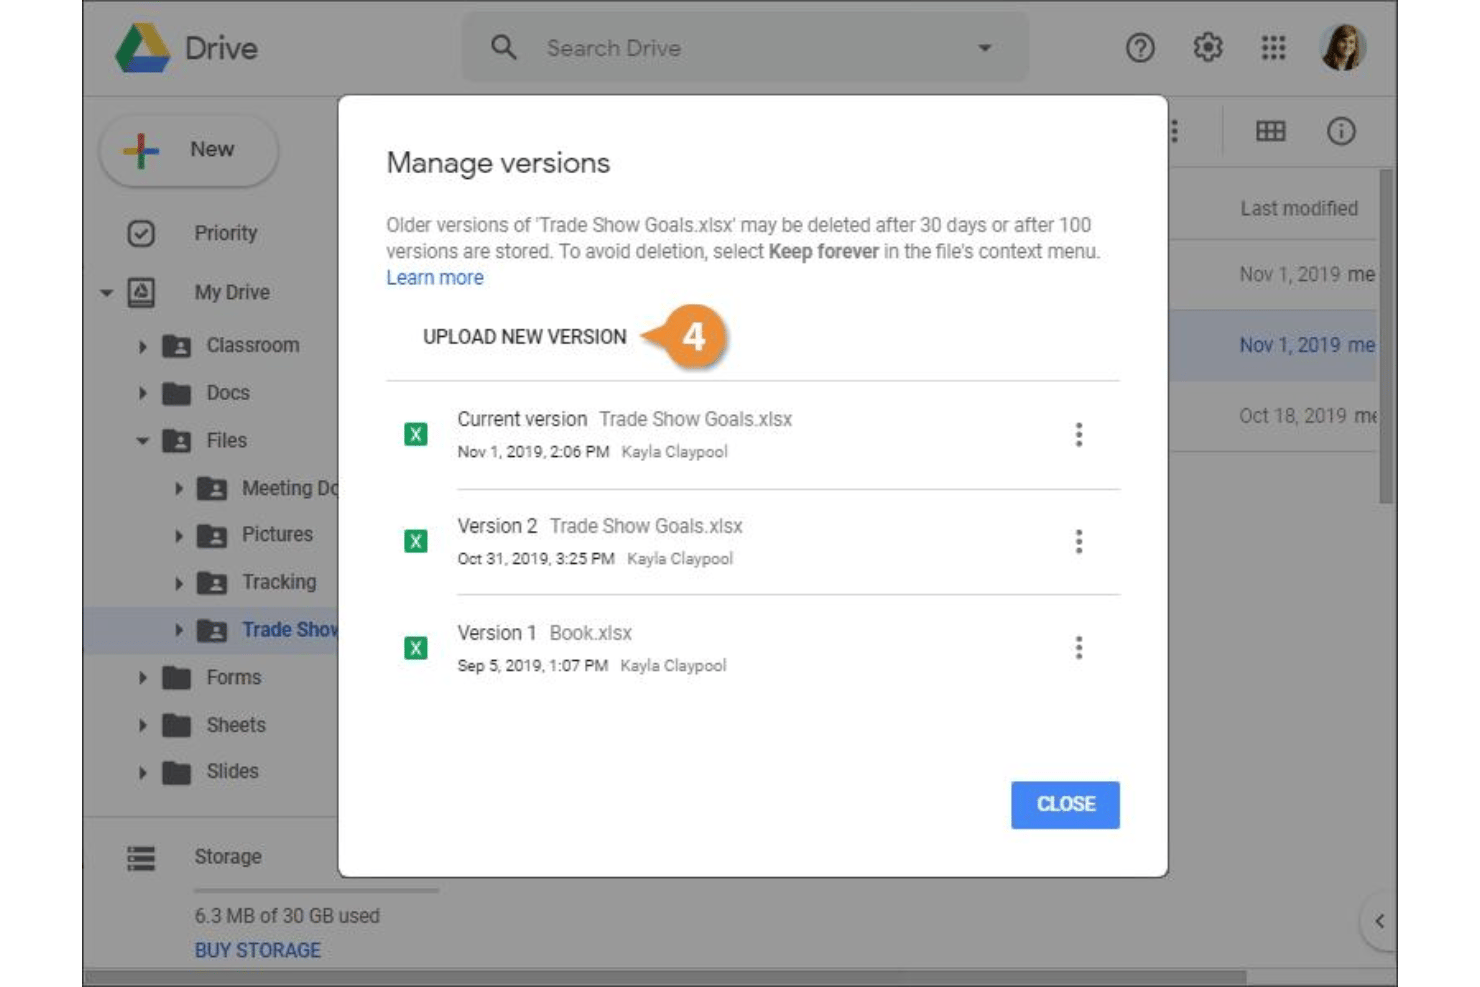This screenshot has height=987, width=1480.
Task: Click the Priority checkmark icon
Action: (141, 233)
